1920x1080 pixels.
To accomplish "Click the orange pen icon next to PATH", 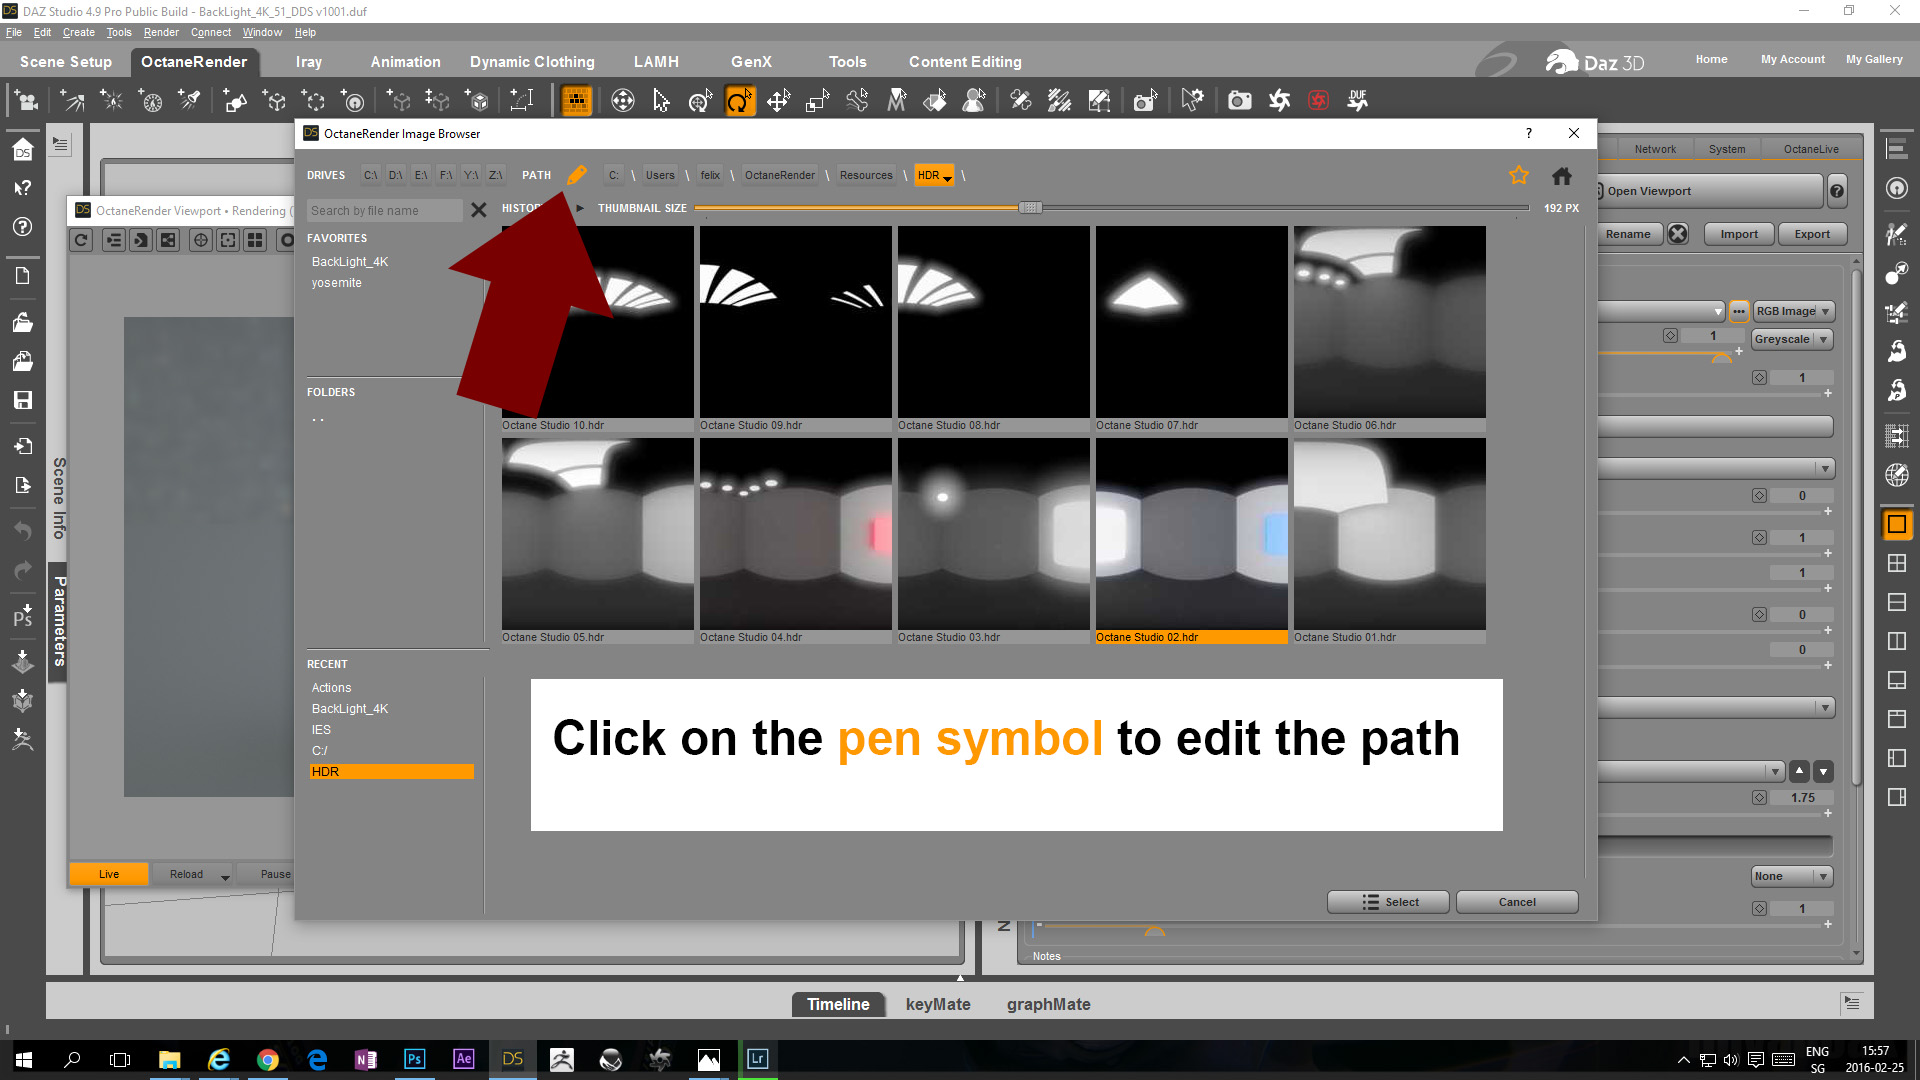I will tap(577, 175).
